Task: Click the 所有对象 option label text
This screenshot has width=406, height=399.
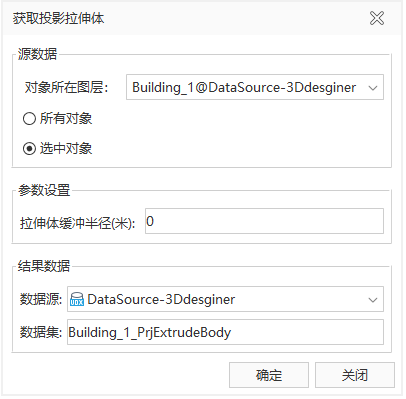Action: pos(66,118)
